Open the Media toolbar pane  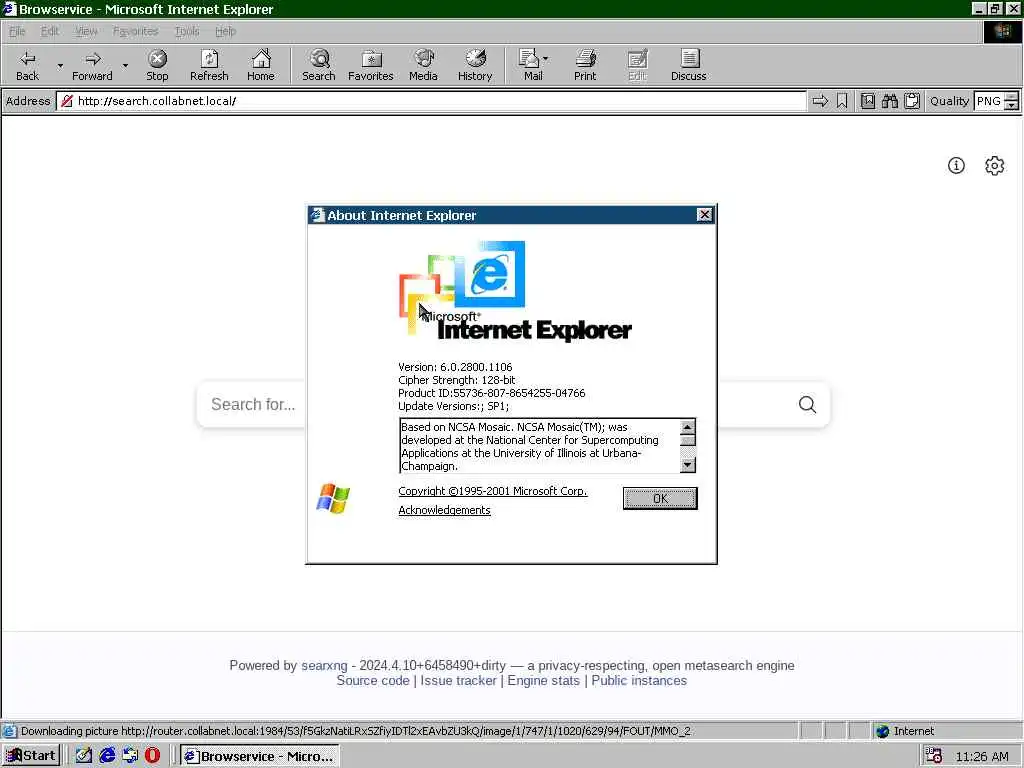423,65
